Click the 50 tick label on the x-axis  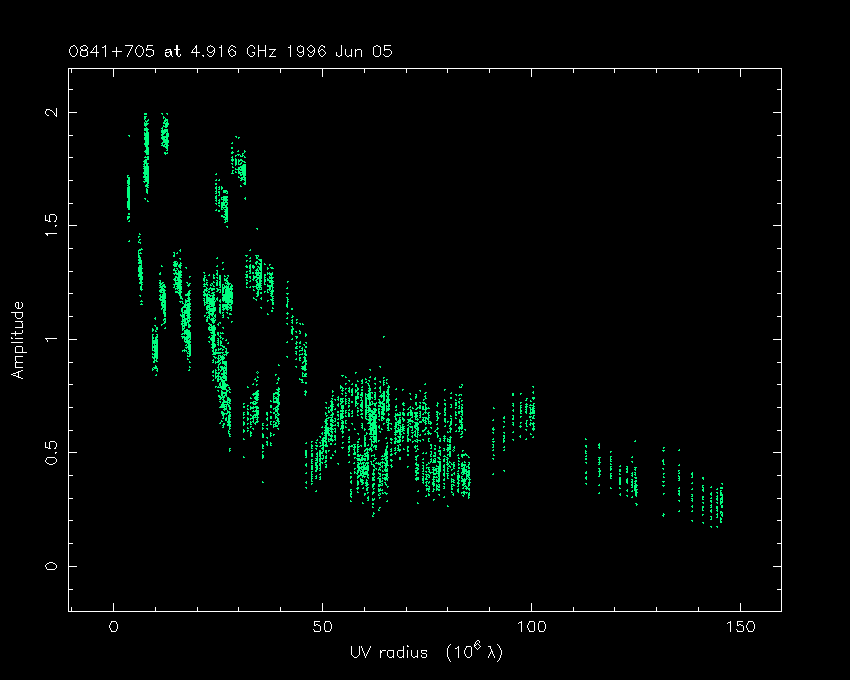tap(322, 627)
